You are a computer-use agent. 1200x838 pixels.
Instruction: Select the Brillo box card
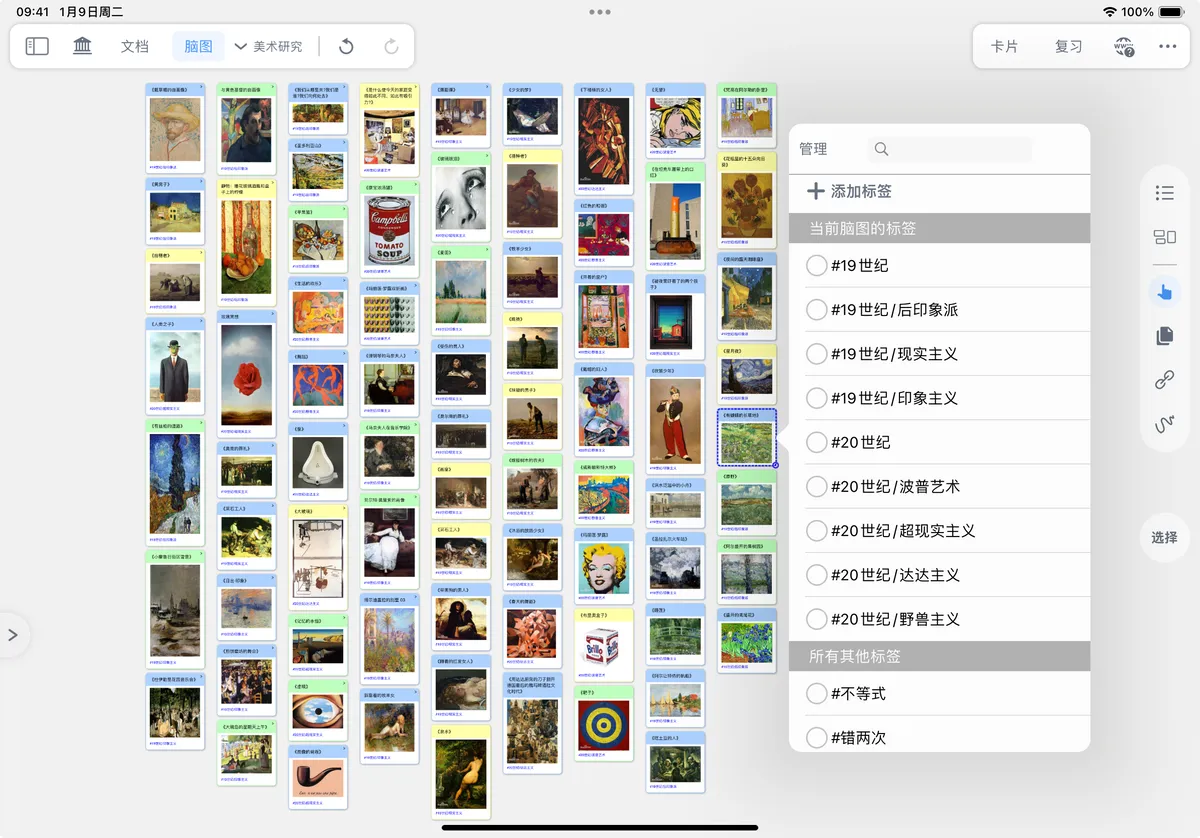(x=605, y=643)
